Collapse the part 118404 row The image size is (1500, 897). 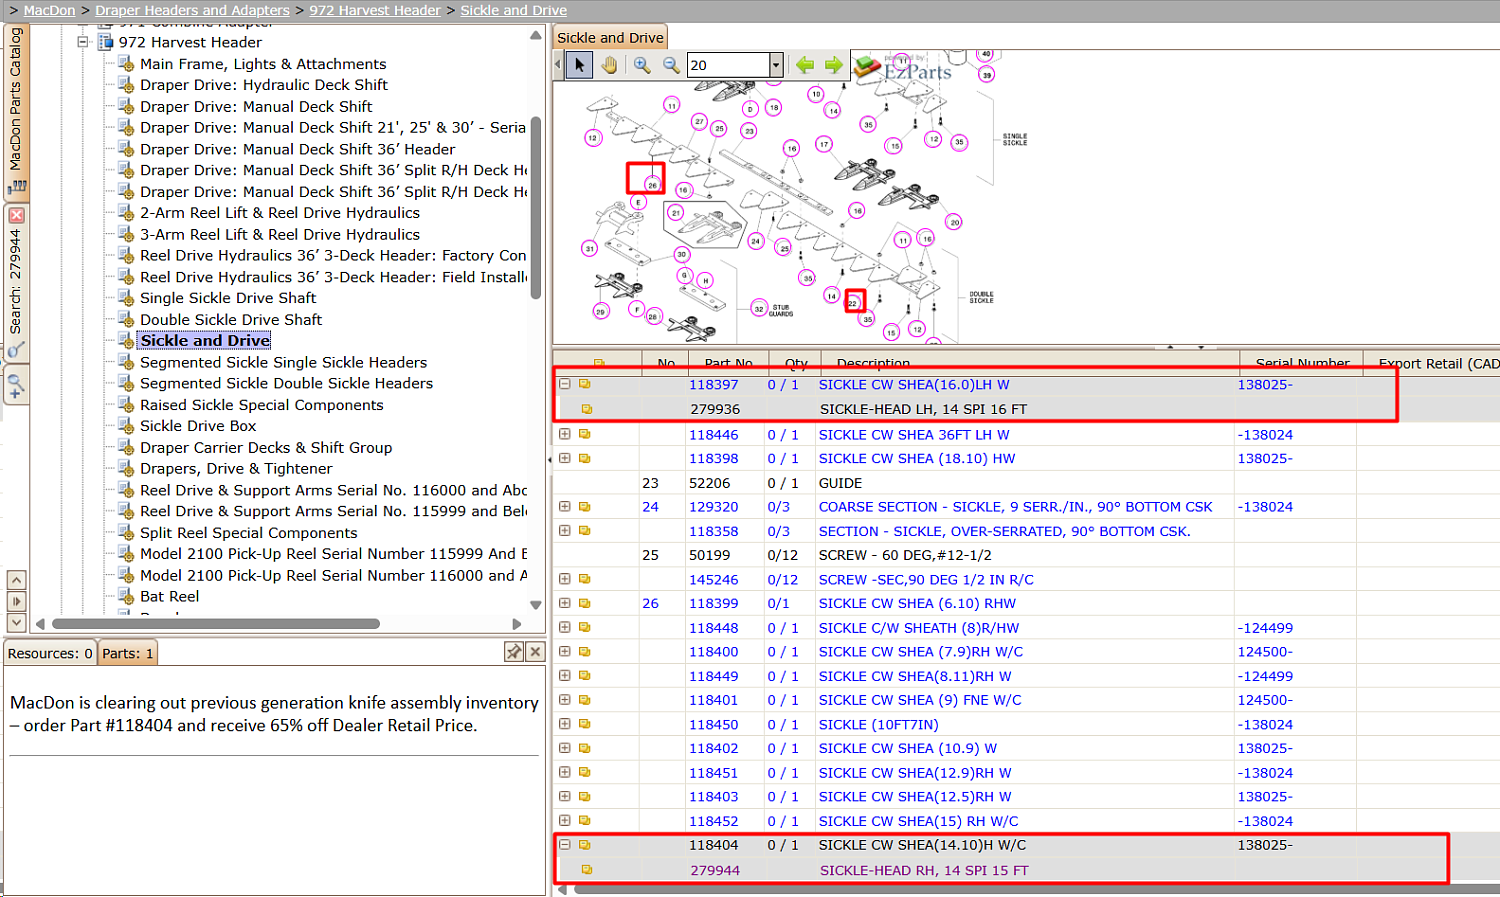565,845
